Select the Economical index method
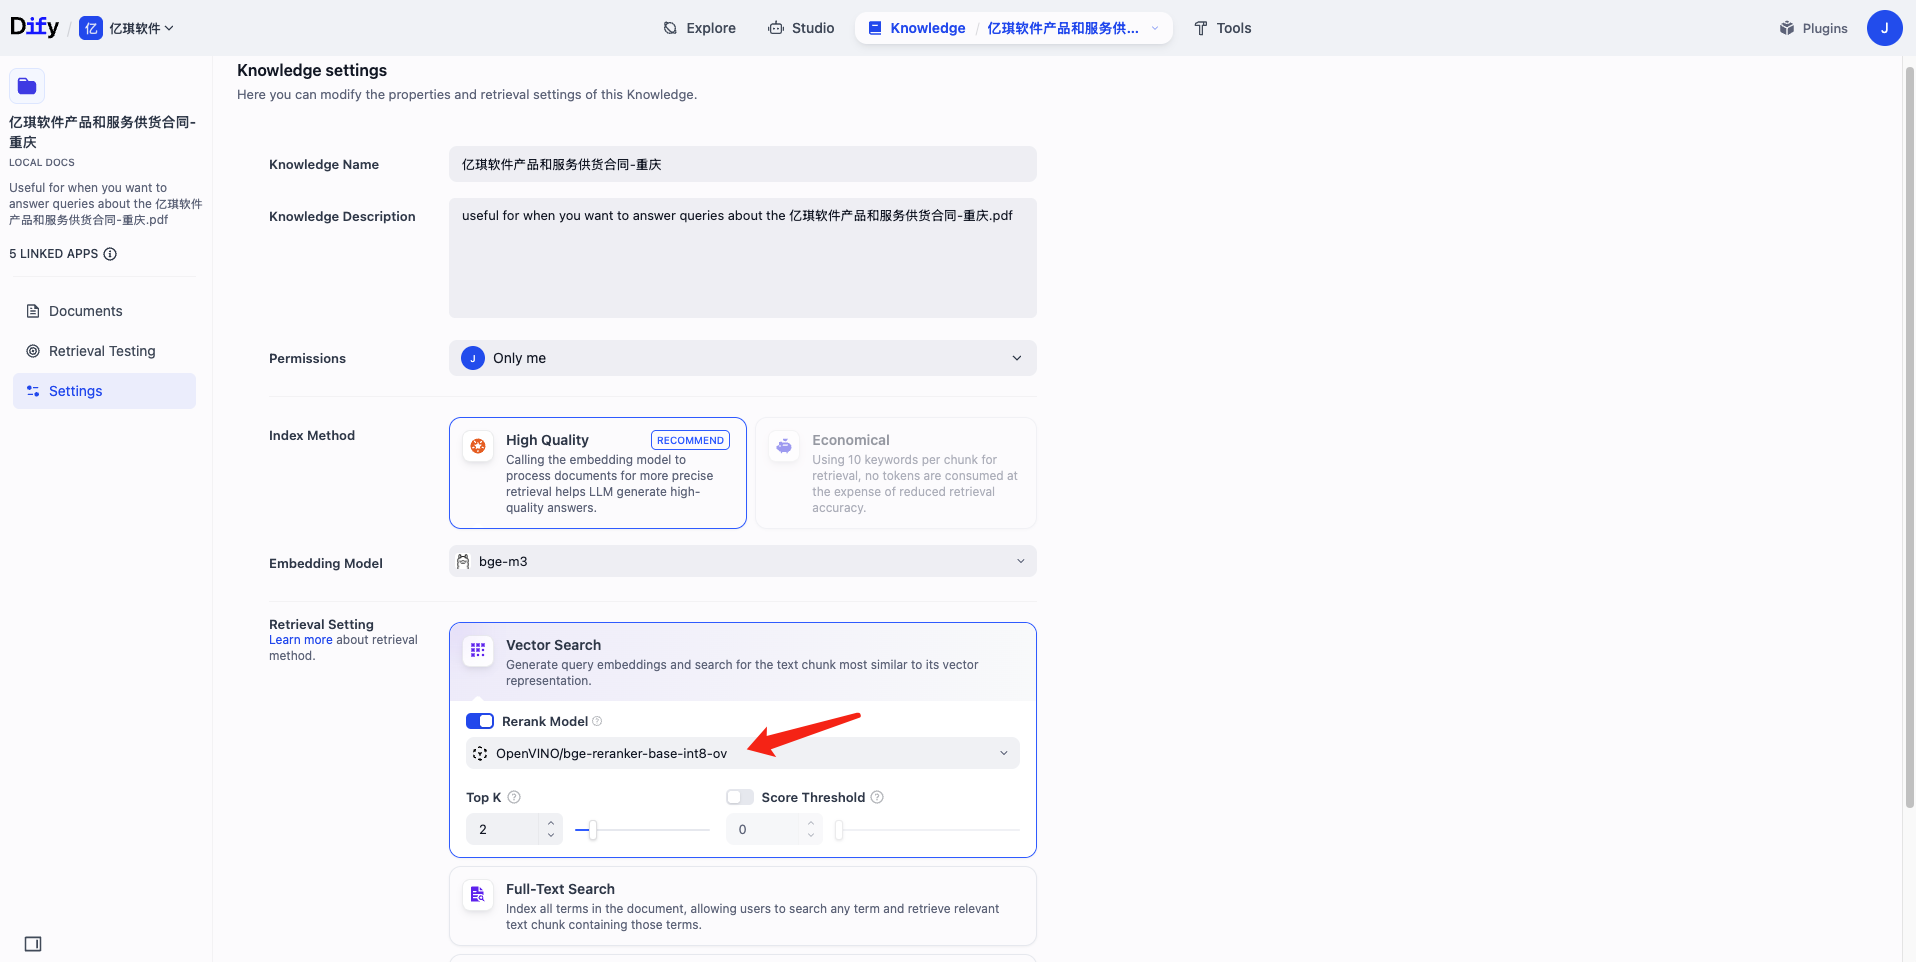 pos(896,473)
